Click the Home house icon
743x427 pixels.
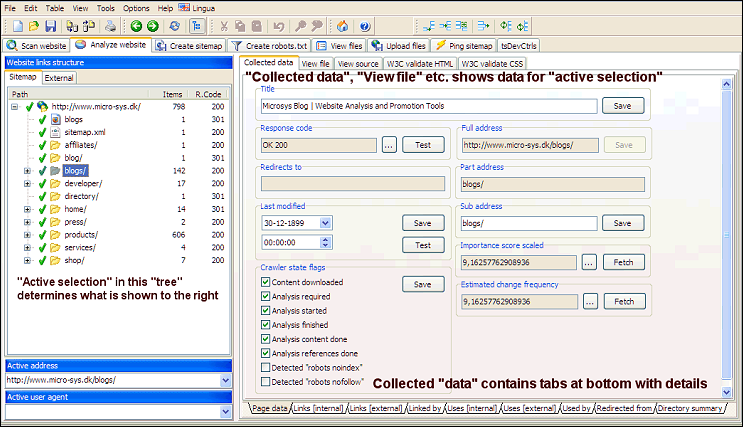pos(342,26)
